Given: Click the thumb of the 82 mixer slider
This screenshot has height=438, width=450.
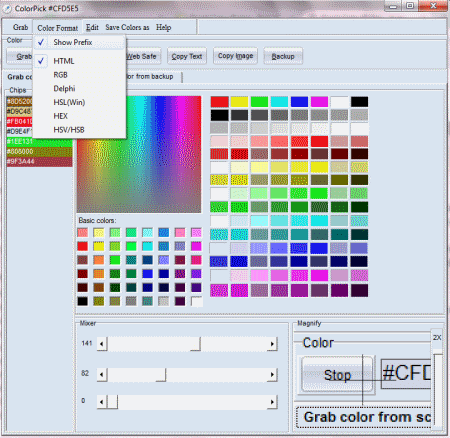Looking at the screenshot, I should [161, 375].
